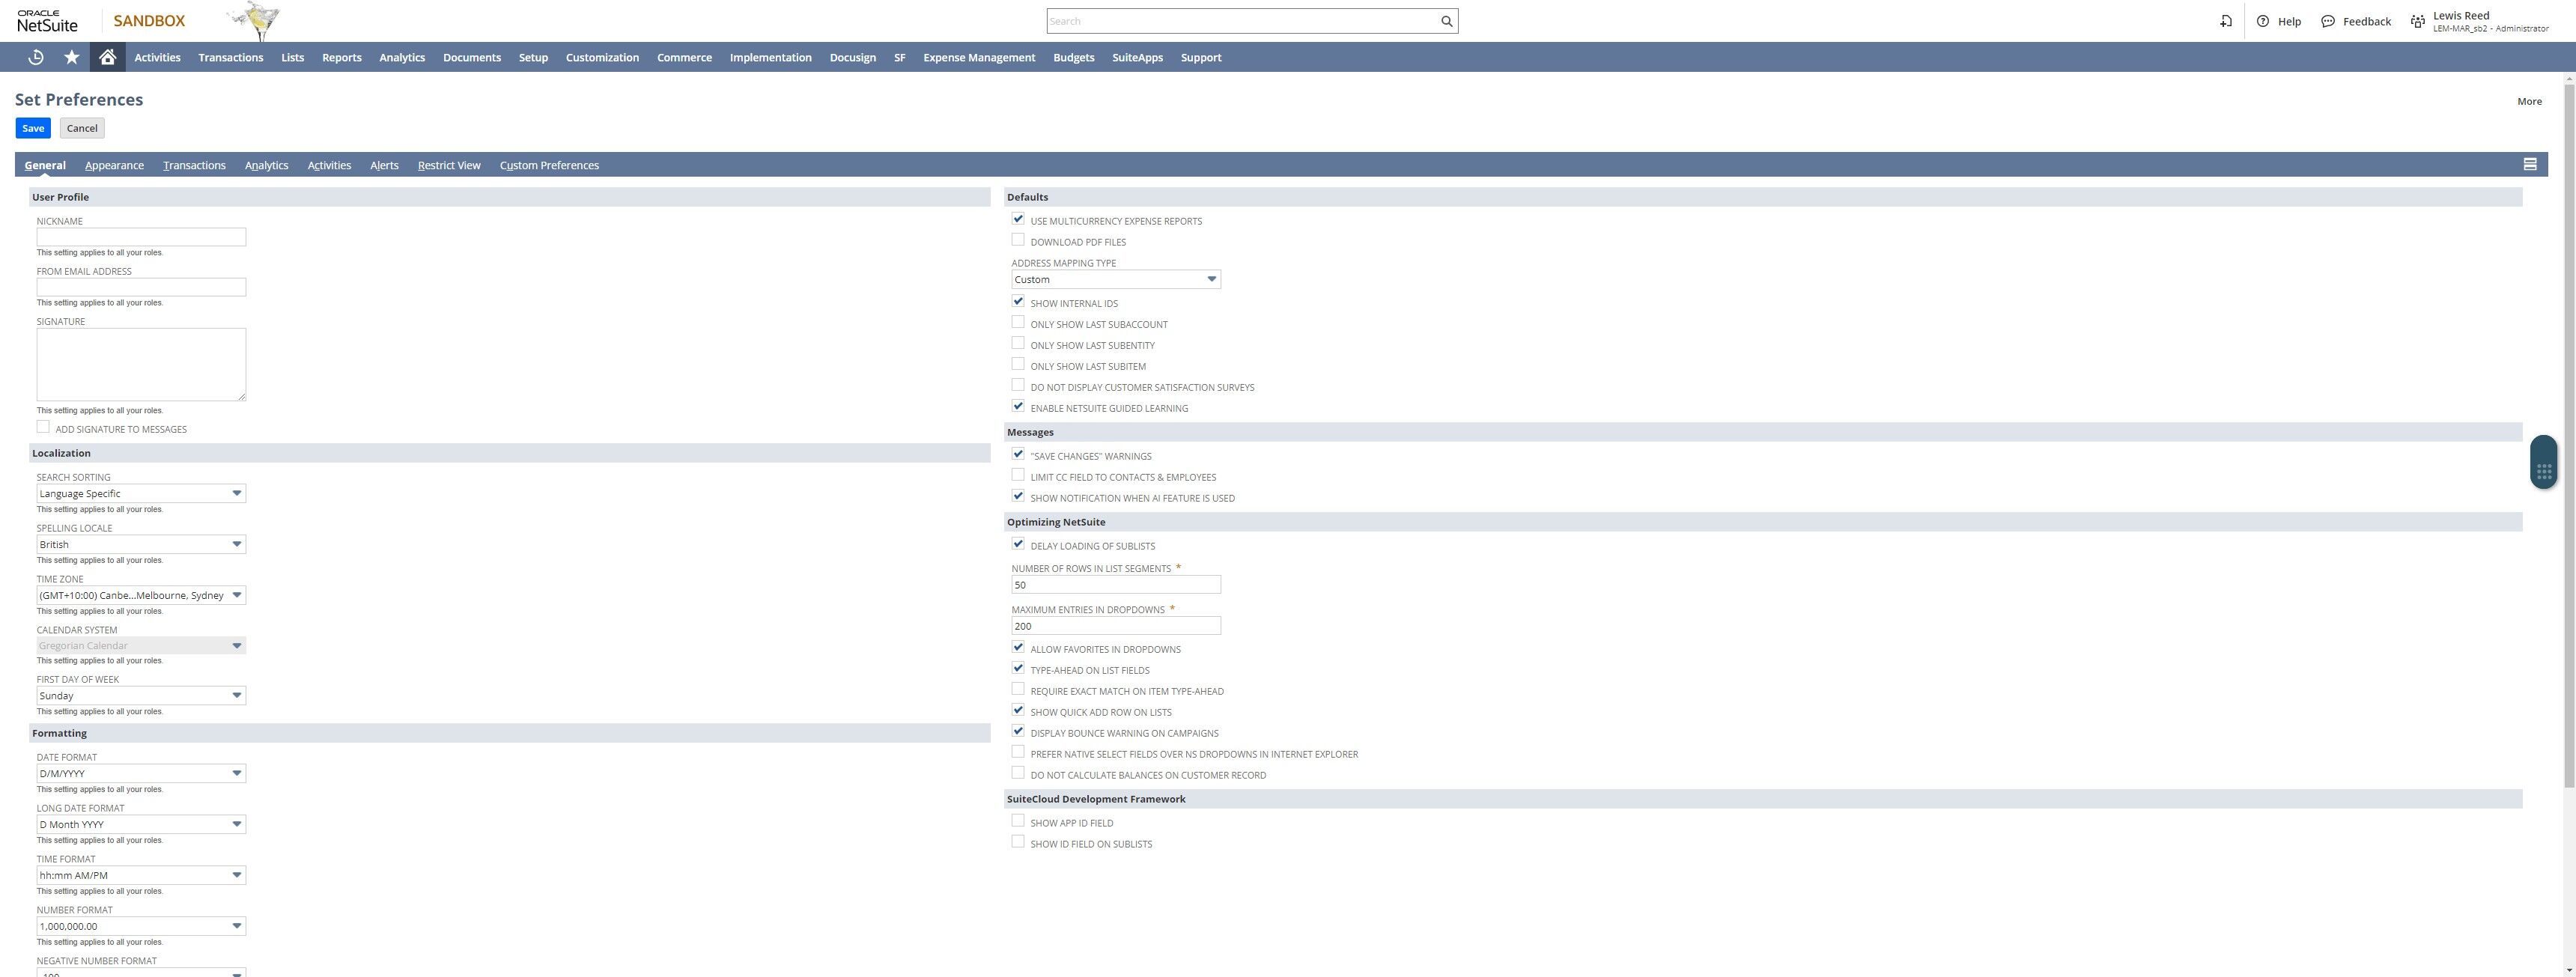
Task: Click the Cancel button
Action: 82,128
